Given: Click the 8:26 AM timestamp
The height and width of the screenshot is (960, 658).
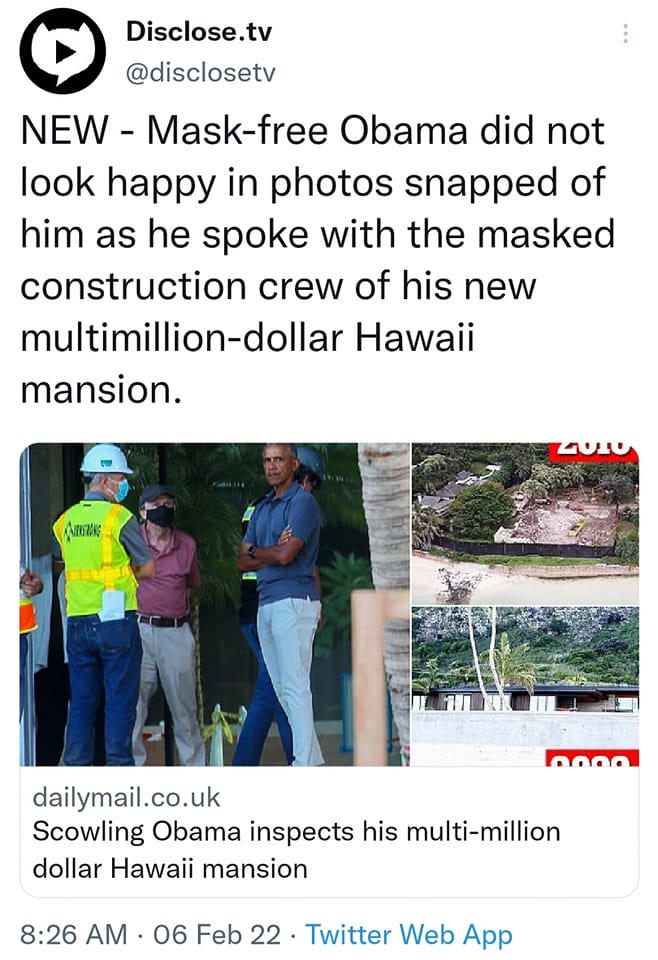Looking at the screenshot, I should [73, 935].
